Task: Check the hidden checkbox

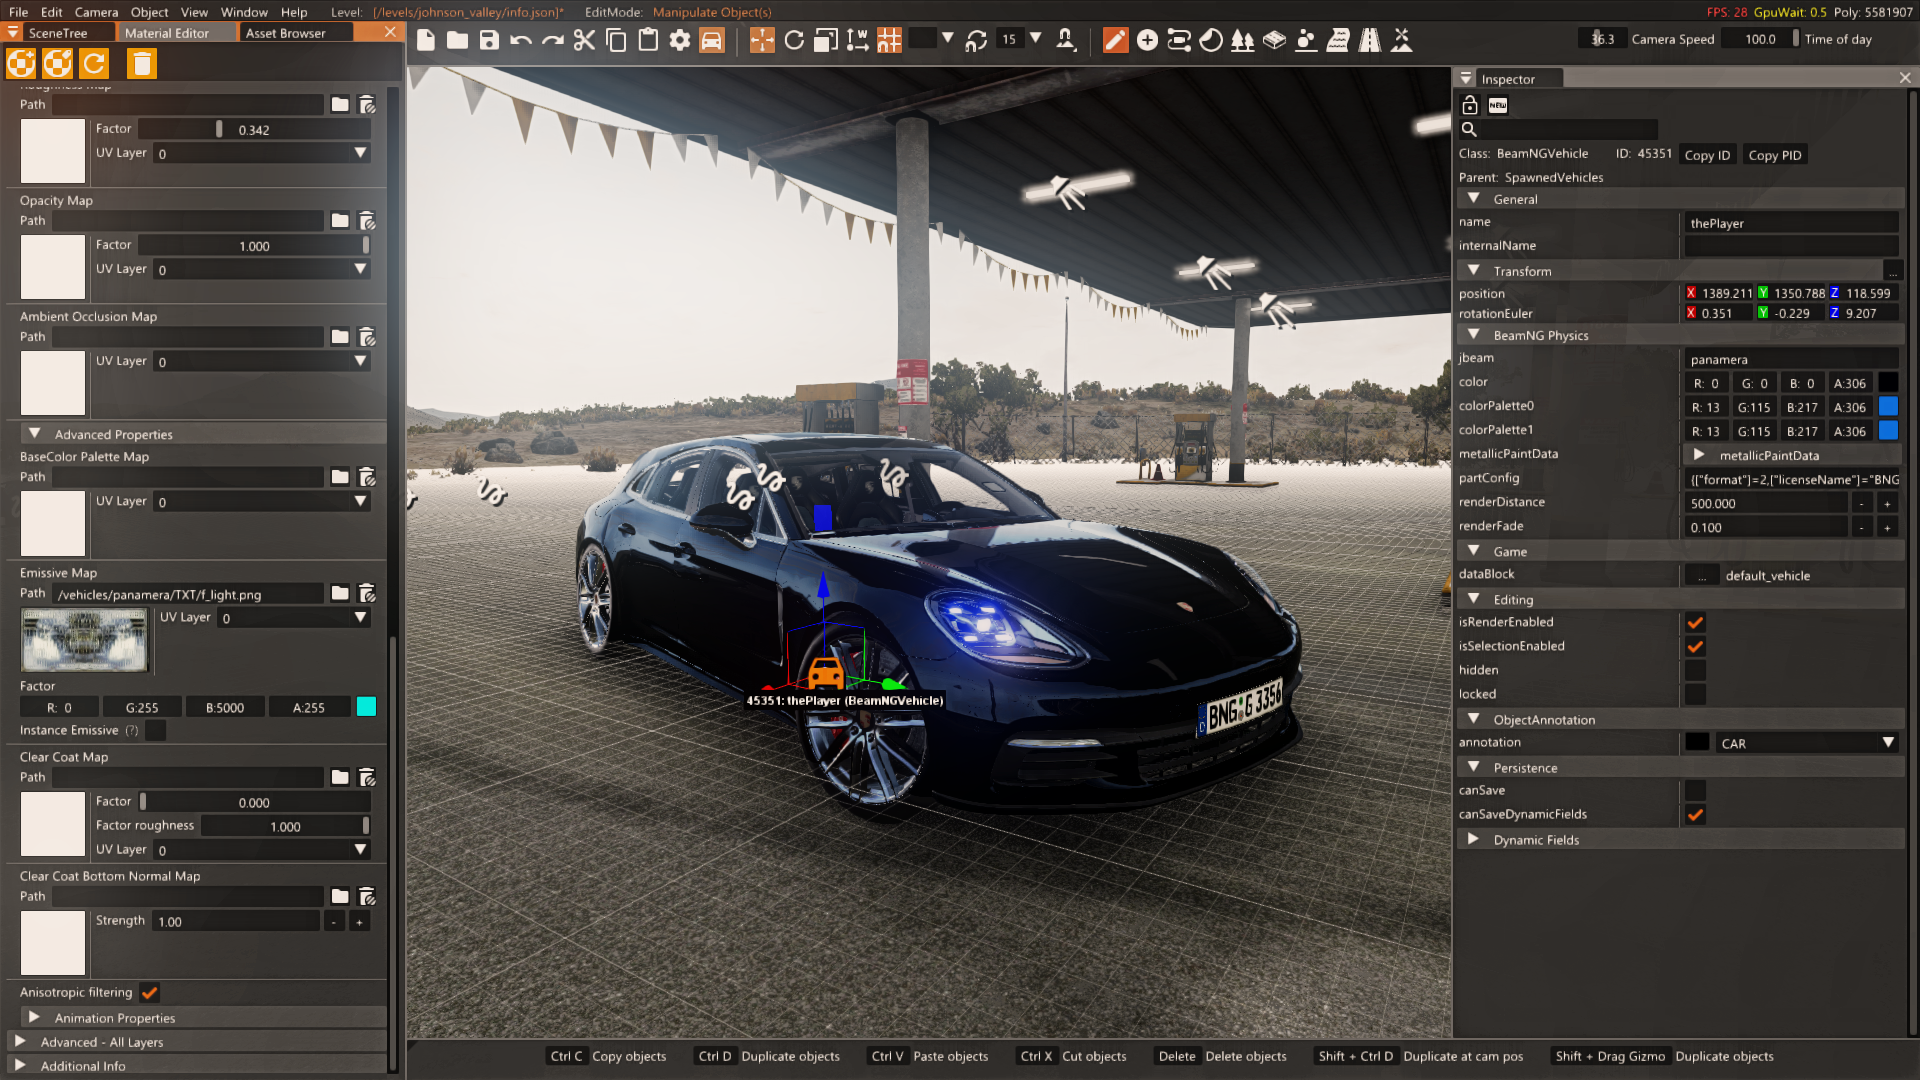Action: 1695,670
